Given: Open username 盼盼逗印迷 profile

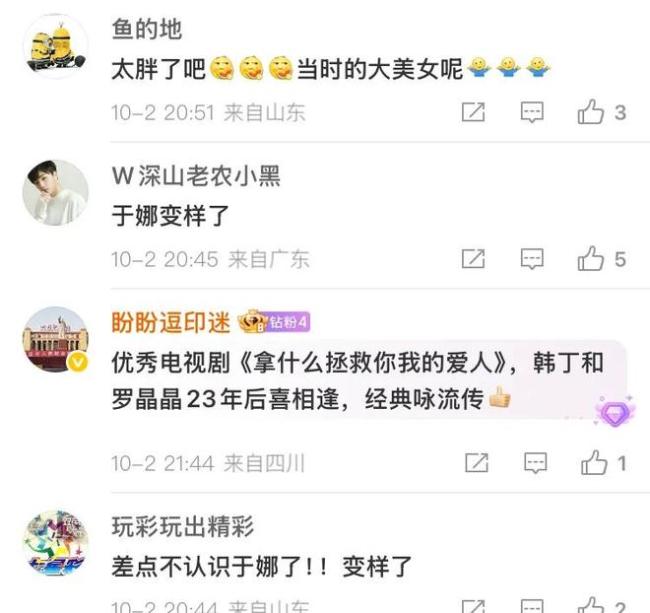Looking at the screenshot, I should [171, 322].
